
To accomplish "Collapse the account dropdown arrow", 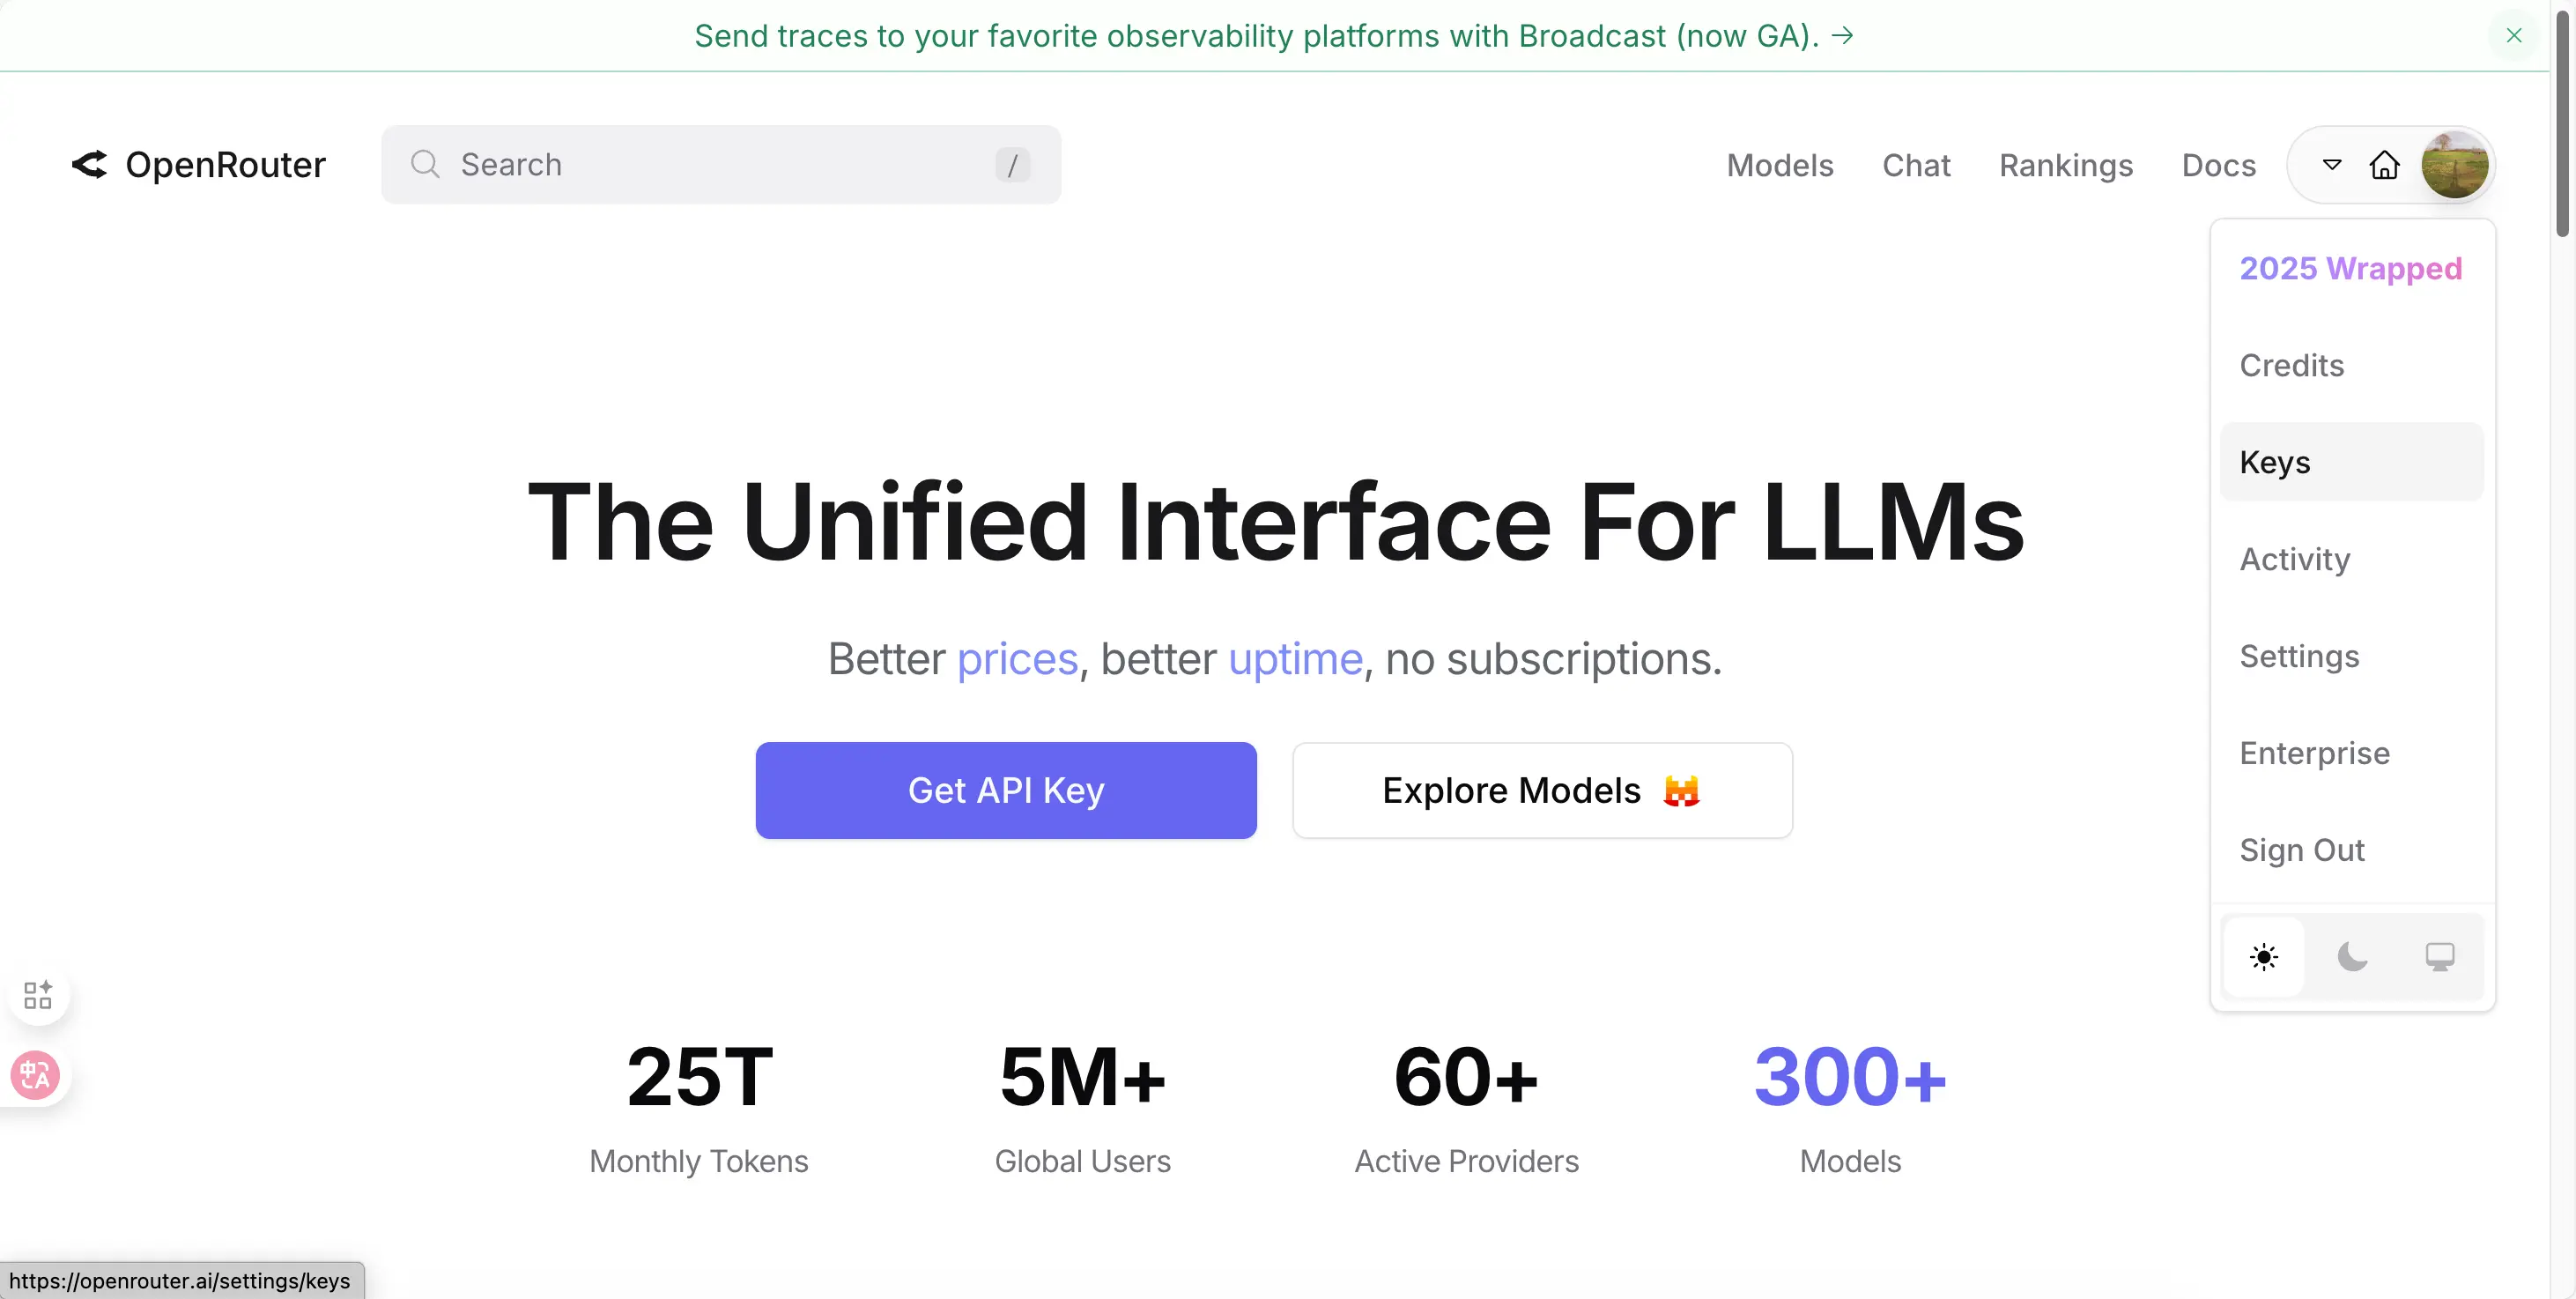I will (2332, 165).
